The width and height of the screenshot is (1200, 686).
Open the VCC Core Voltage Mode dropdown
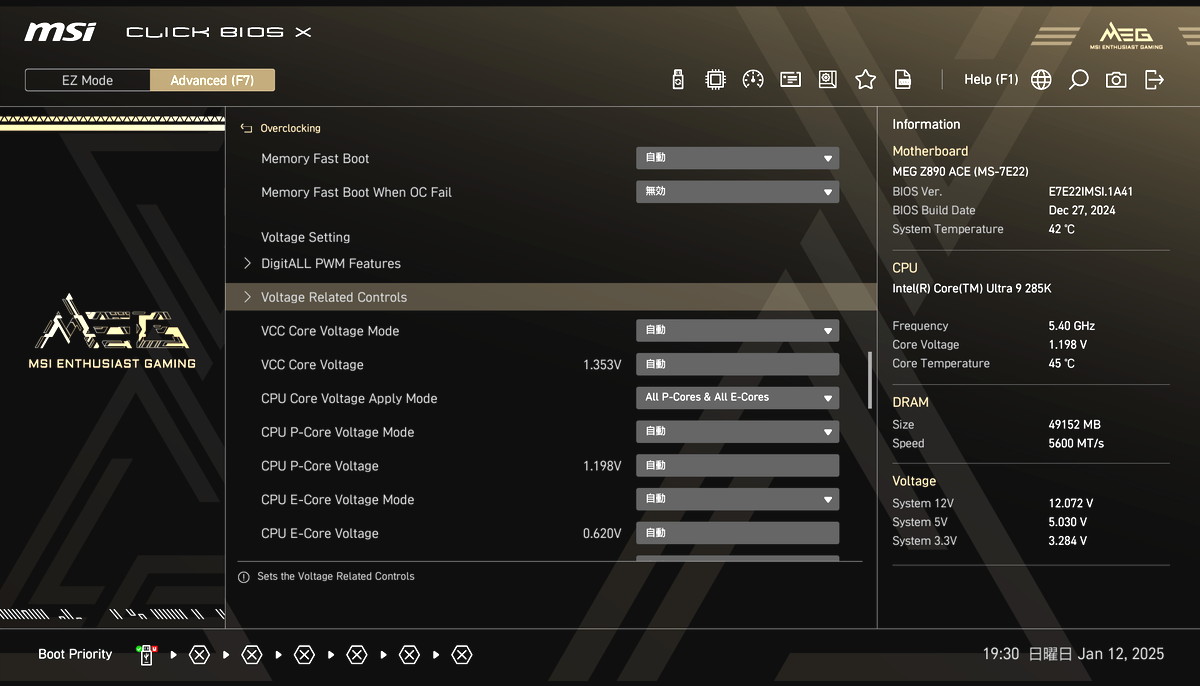pyautogui.click(x=737, y=330)
